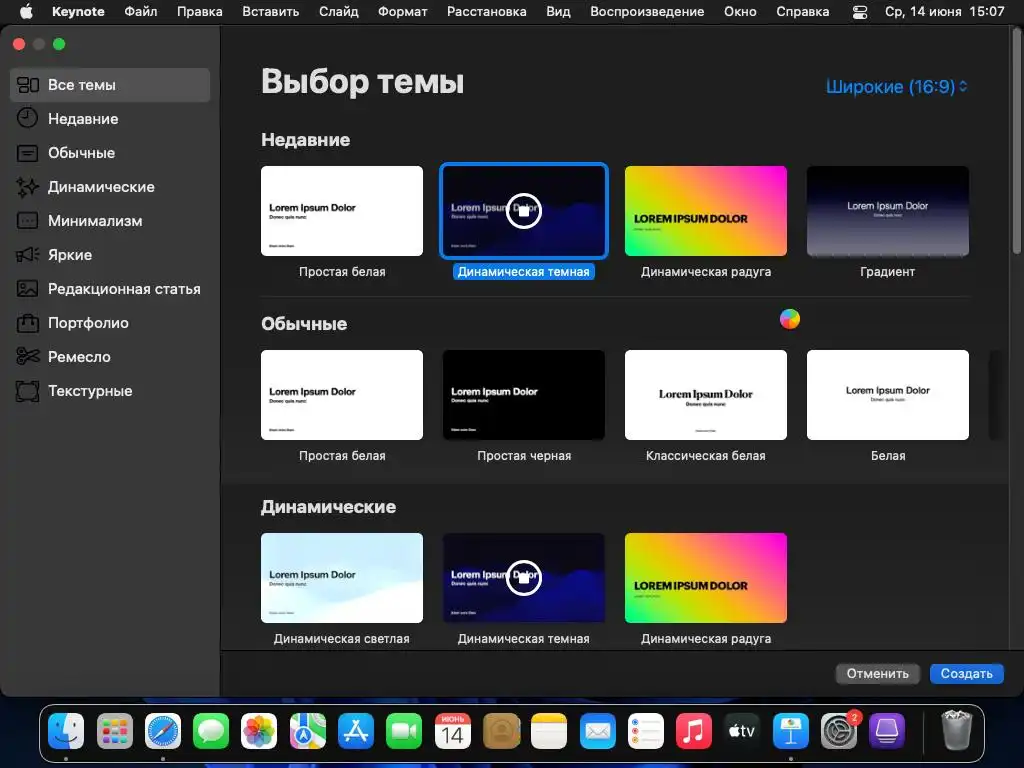
Task: Select Простая белая theme under Обычные
Action: click(342, 395)
